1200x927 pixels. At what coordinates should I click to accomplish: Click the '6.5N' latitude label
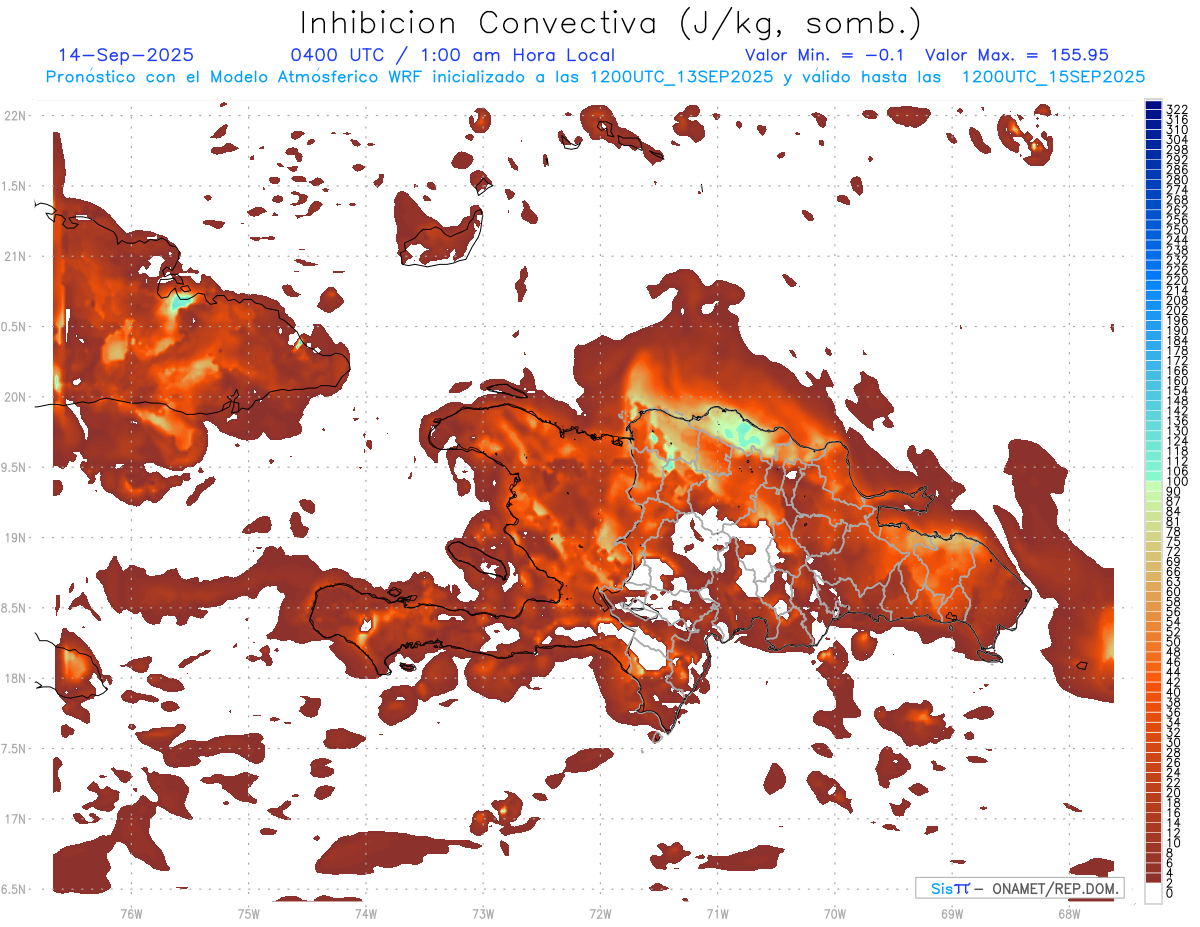click(x=15, y=889)
